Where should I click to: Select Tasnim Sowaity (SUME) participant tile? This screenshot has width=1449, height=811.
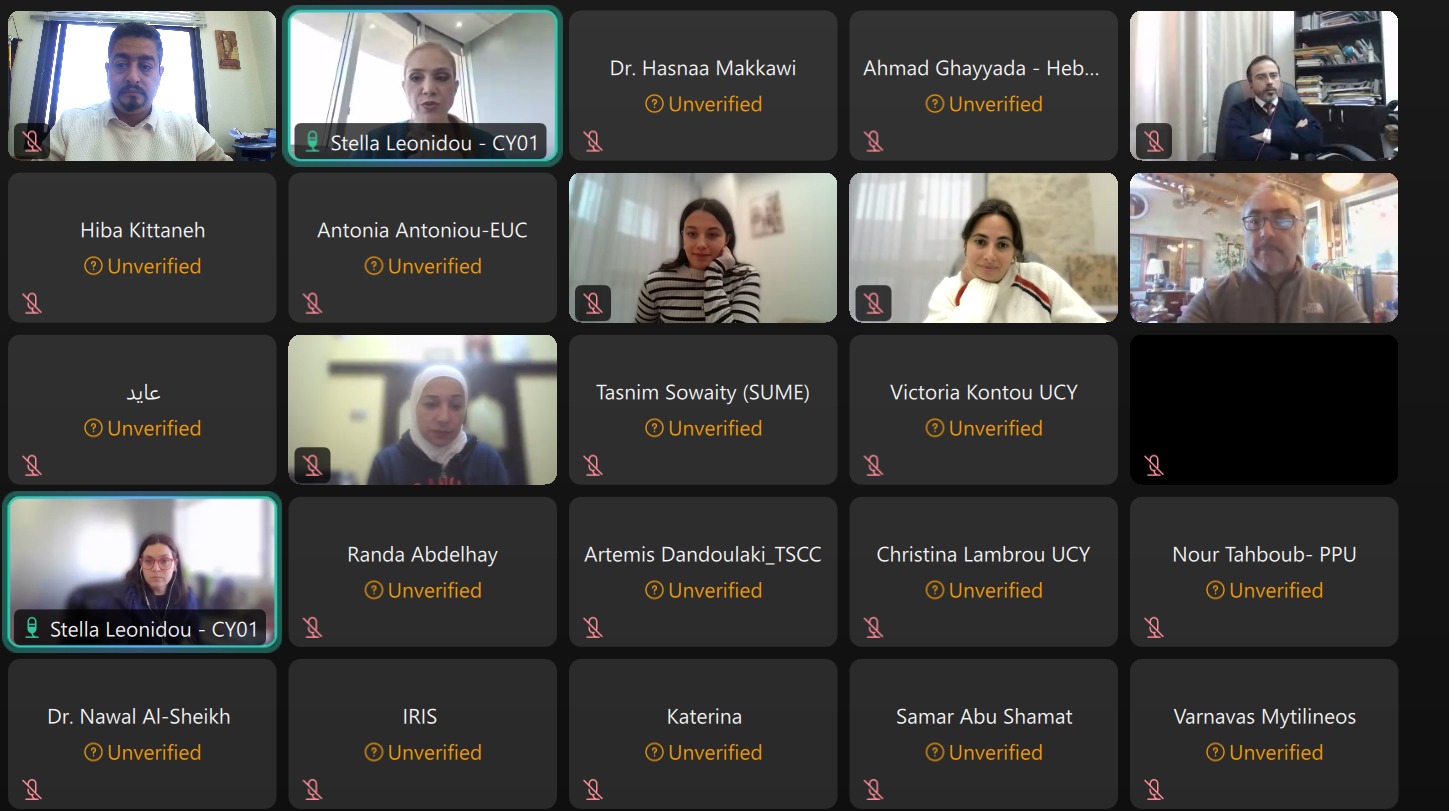coord(703,410)
